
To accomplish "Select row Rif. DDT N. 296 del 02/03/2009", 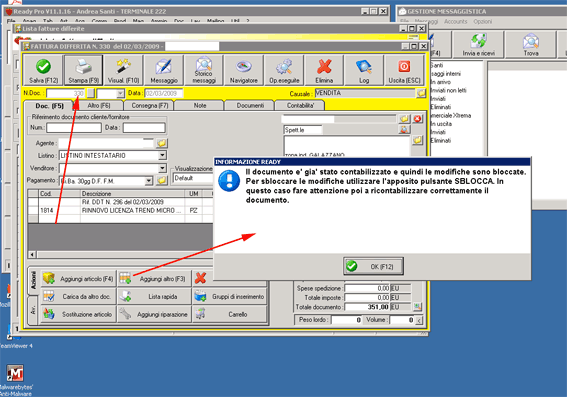I will coord(123,202).
